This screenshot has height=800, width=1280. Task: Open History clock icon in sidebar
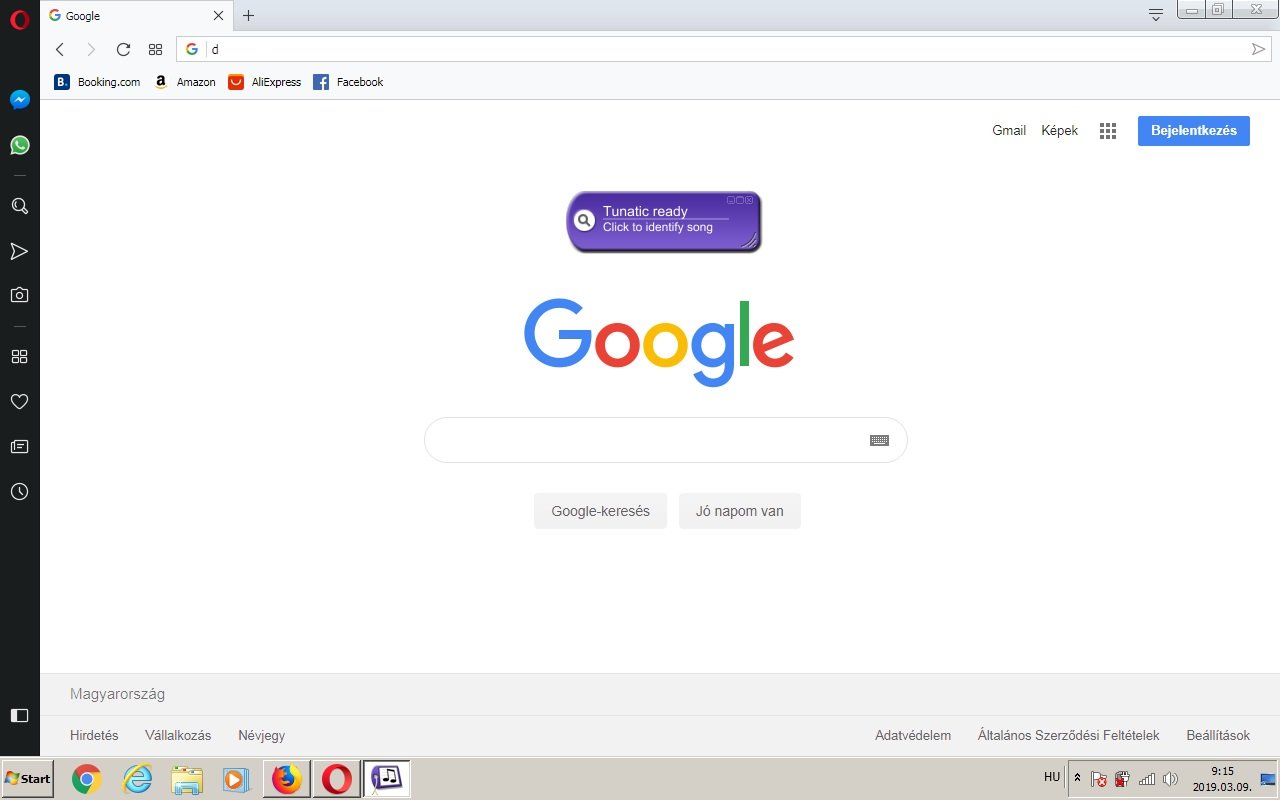coord(20,492)
